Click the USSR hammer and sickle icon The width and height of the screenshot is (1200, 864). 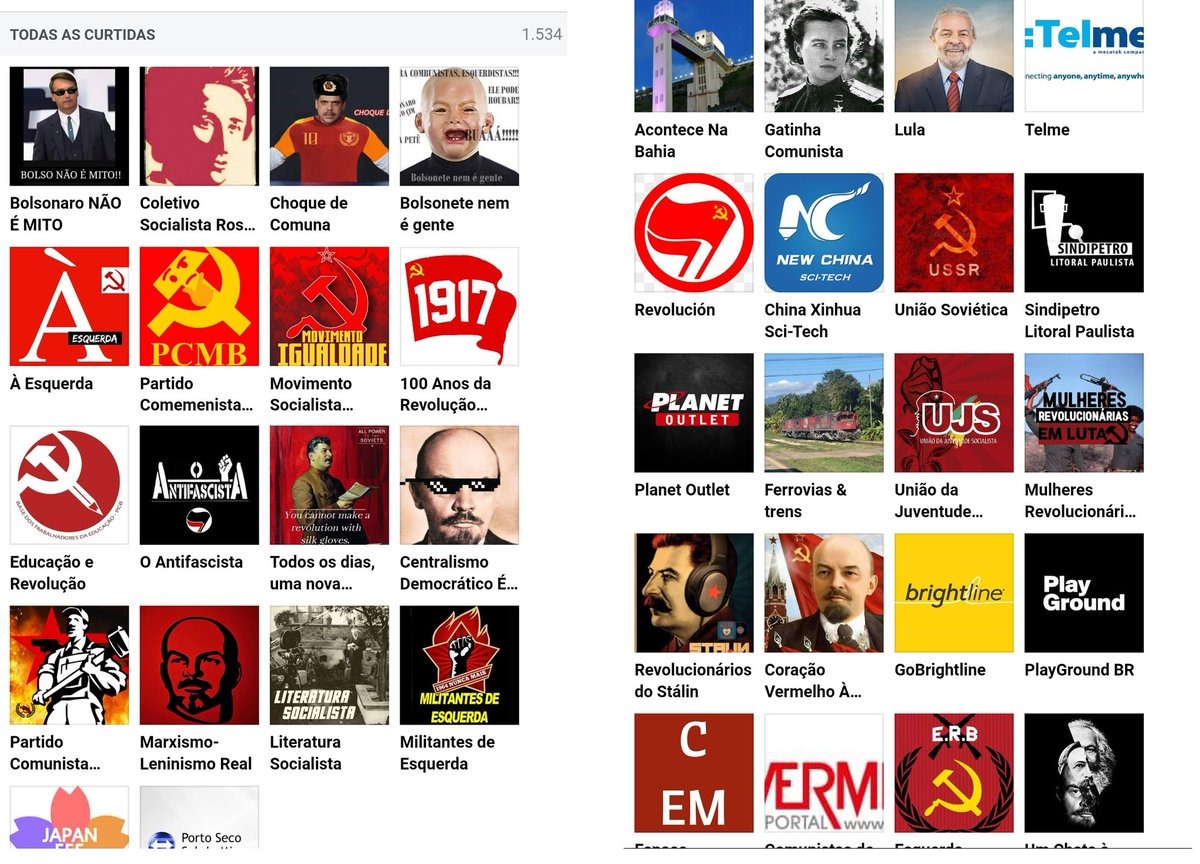point(954,233)
